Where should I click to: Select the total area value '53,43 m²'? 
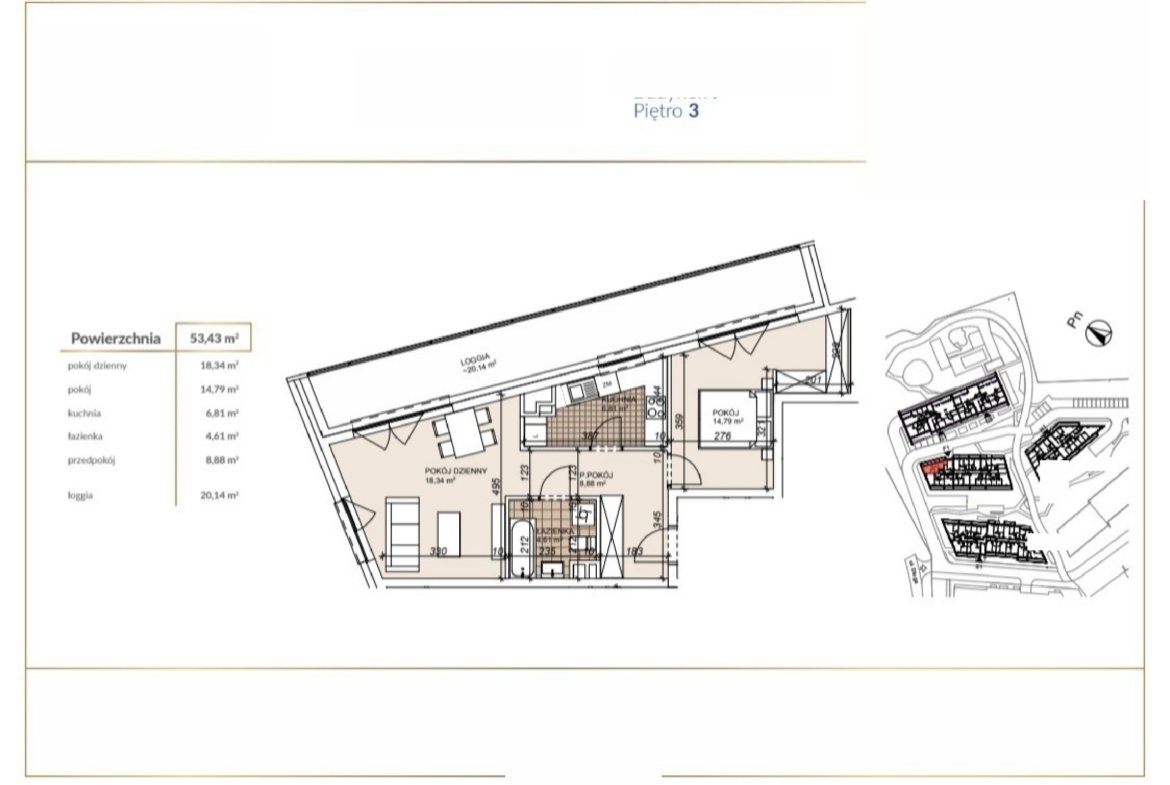(214, 338)
